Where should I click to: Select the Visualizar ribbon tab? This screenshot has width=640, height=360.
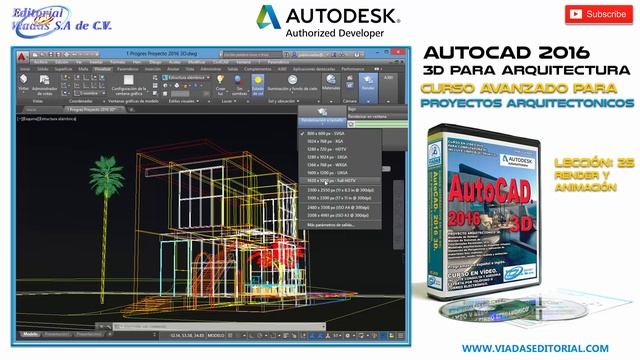(x=103, y=69)
